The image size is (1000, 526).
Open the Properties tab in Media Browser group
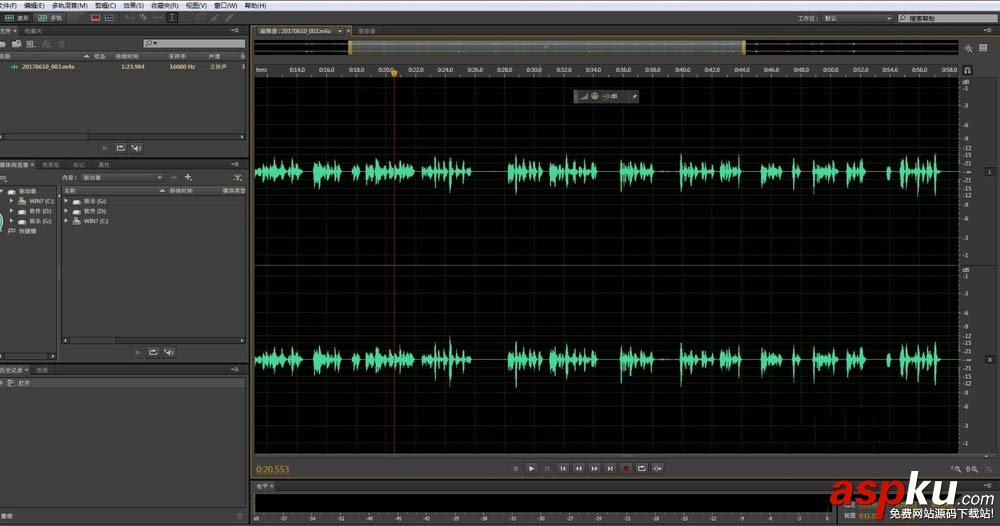tap(104, 164)
